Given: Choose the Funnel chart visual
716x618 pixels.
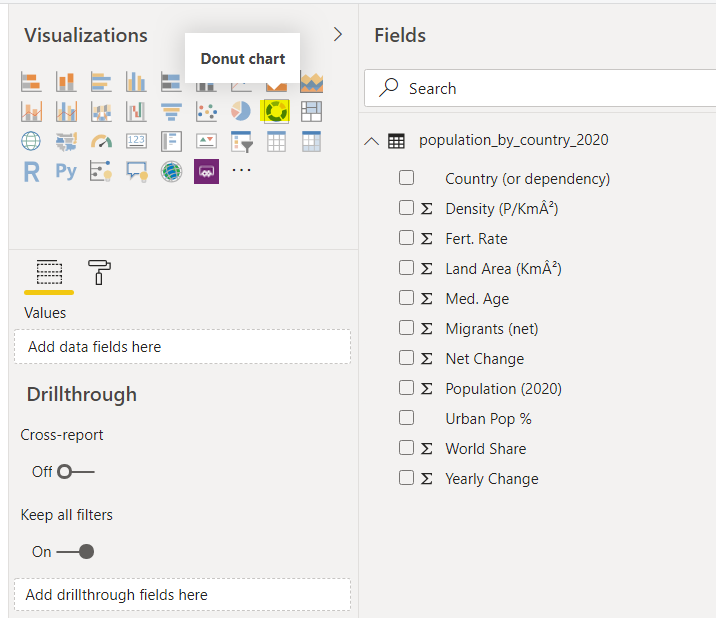Looking at the screenshot, I should (x=171, y=111).
